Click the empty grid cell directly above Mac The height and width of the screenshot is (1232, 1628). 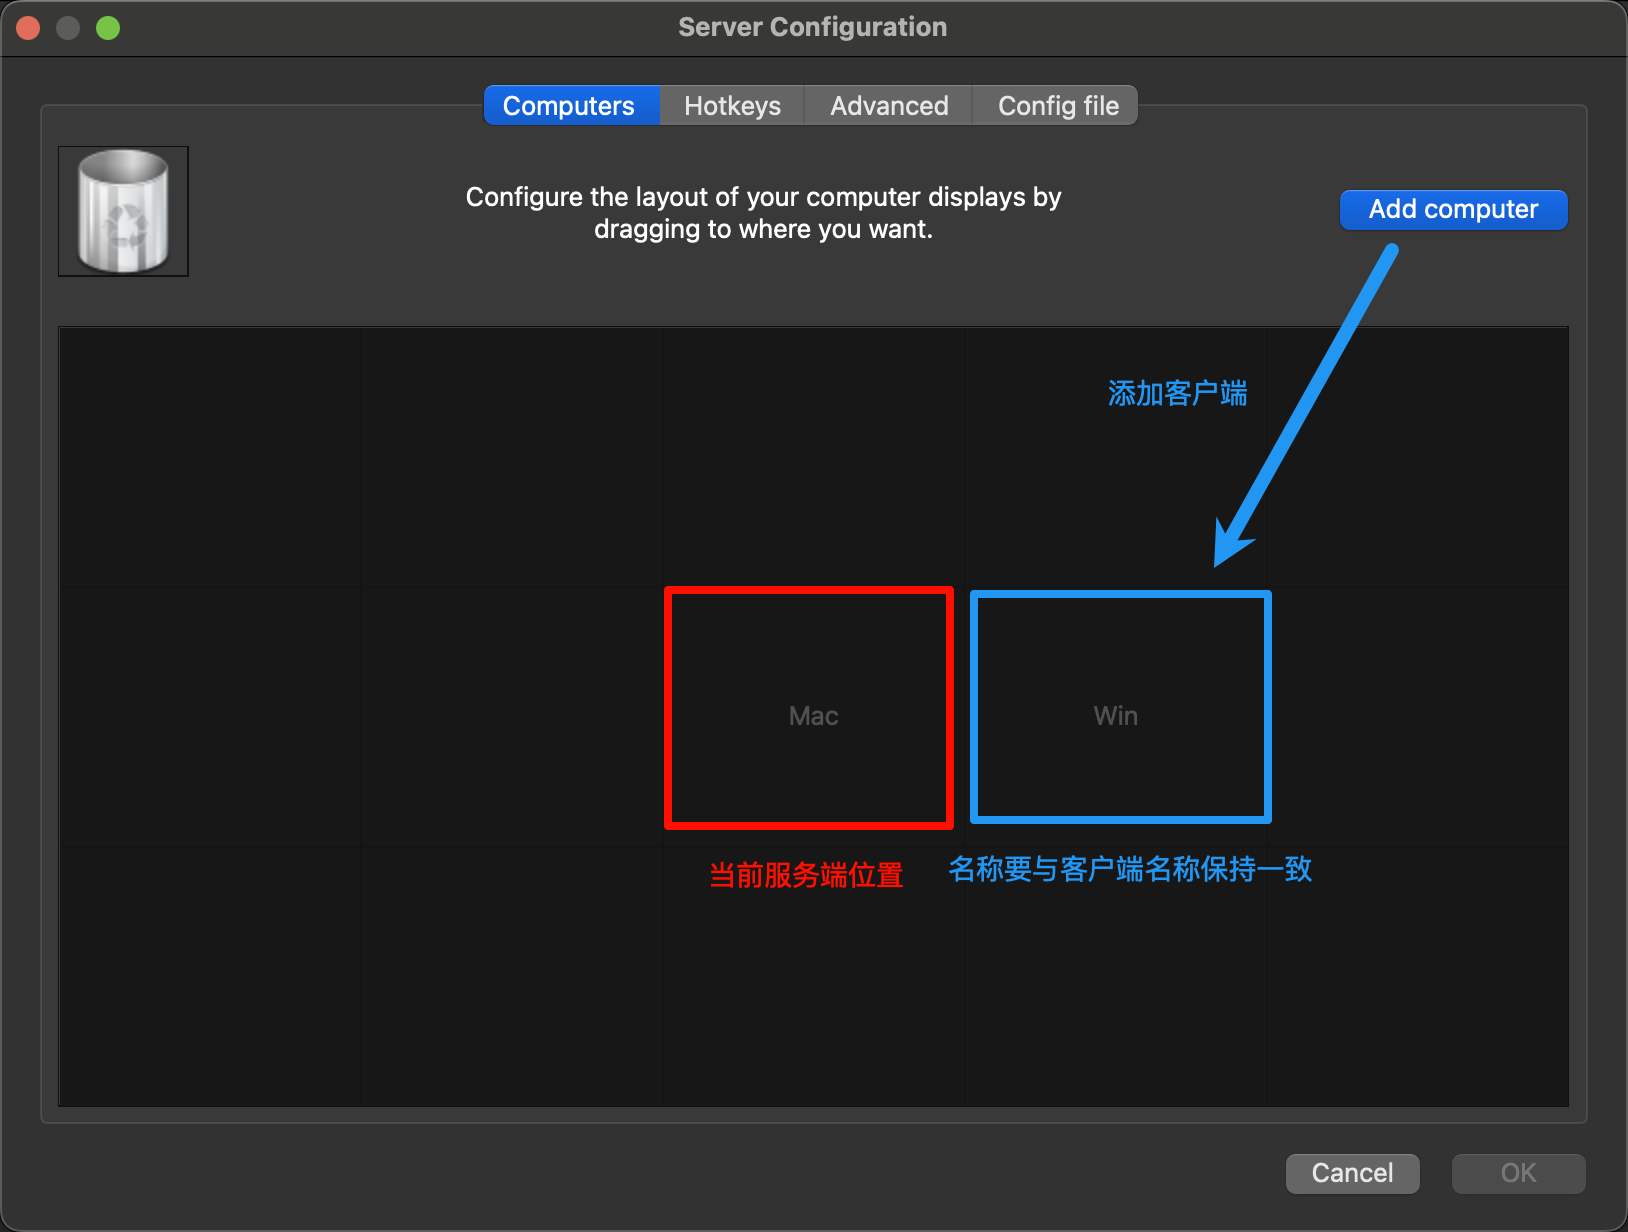tap(812, 457)
